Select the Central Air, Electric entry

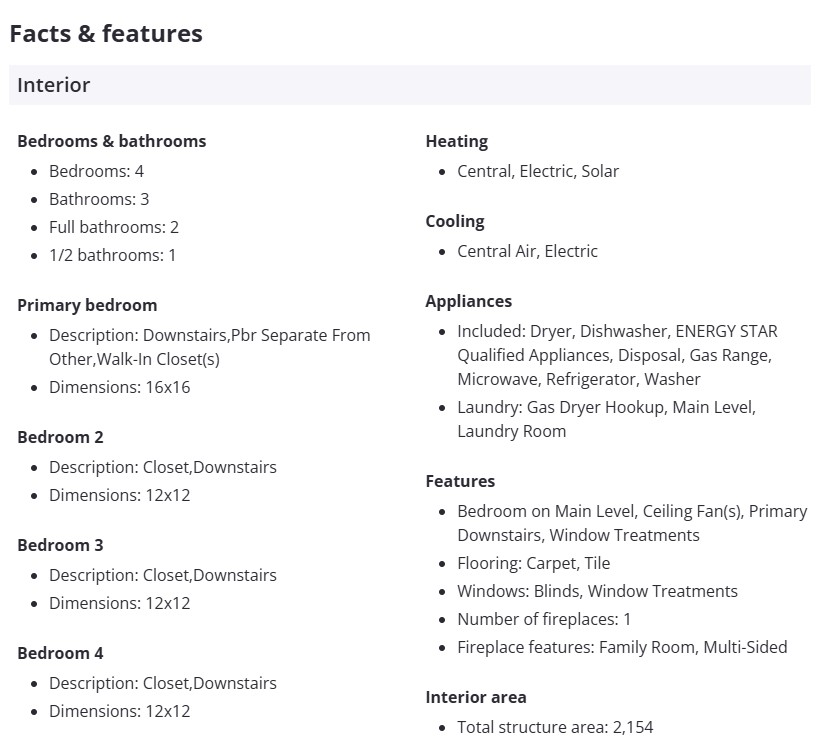pos(527,251)
